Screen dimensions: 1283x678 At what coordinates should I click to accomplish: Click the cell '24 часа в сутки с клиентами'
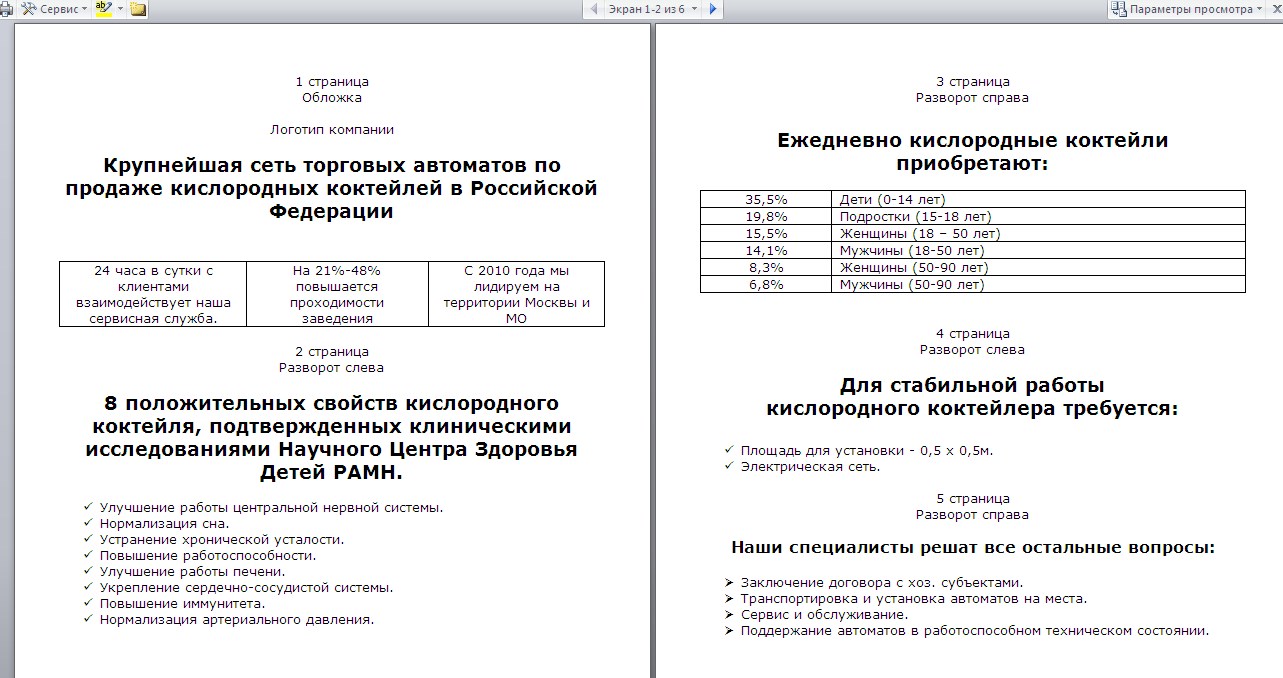[154, 294]
